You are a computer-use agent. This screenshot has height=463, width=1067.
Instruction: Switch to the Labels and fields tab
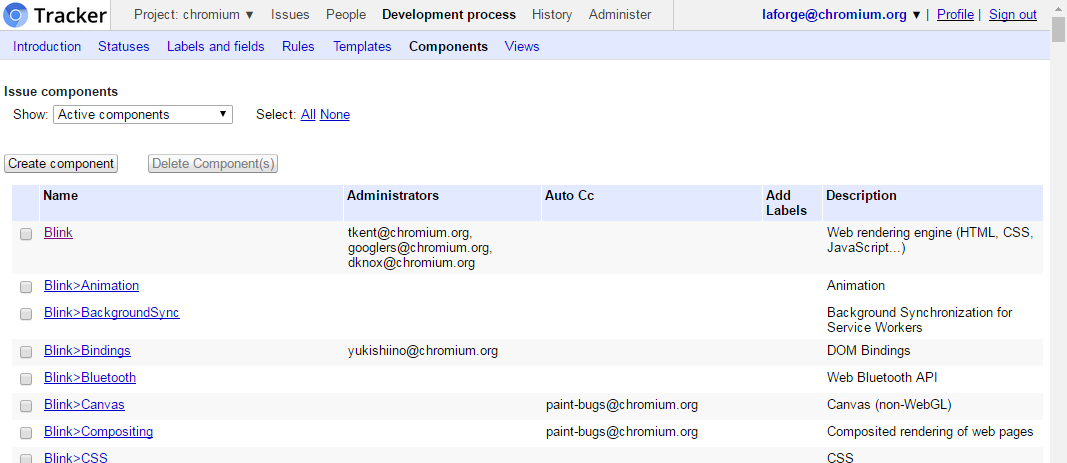(215, 47)
